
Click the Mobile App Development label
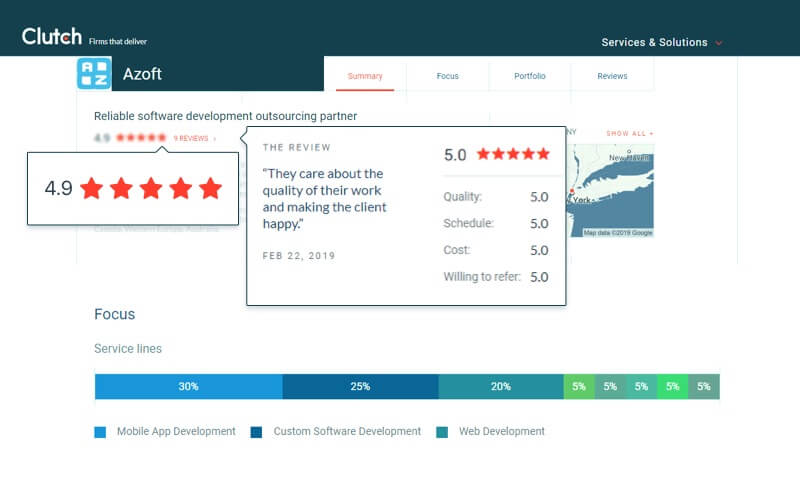(x=176, y=432)
